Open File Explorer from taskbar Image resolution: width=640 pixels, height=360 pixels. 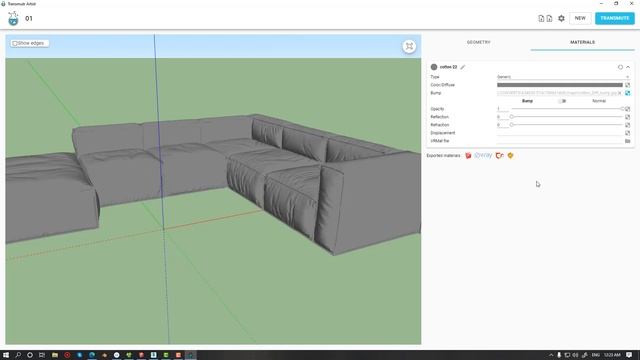55,355
